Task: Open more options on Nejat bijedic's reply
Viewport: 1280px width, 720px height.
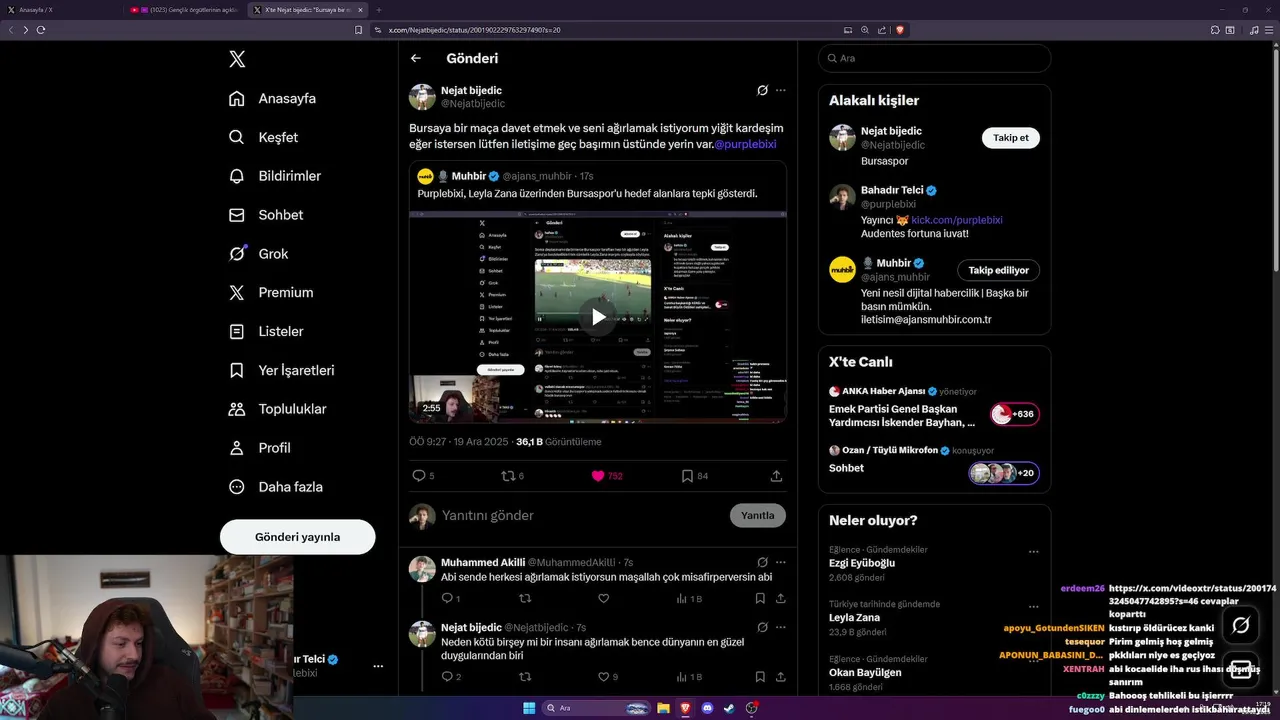Action: click(781, 627)
